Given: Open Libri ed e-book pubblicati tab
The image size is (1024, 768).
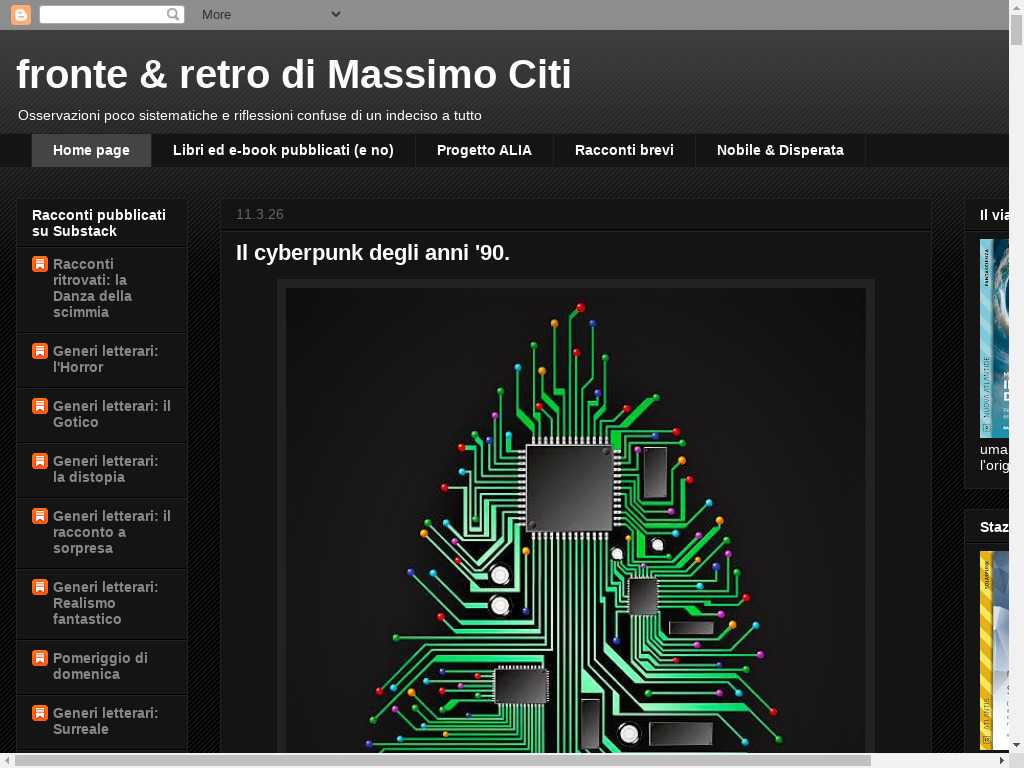Looking at the screenshot, I should (283, 150).
